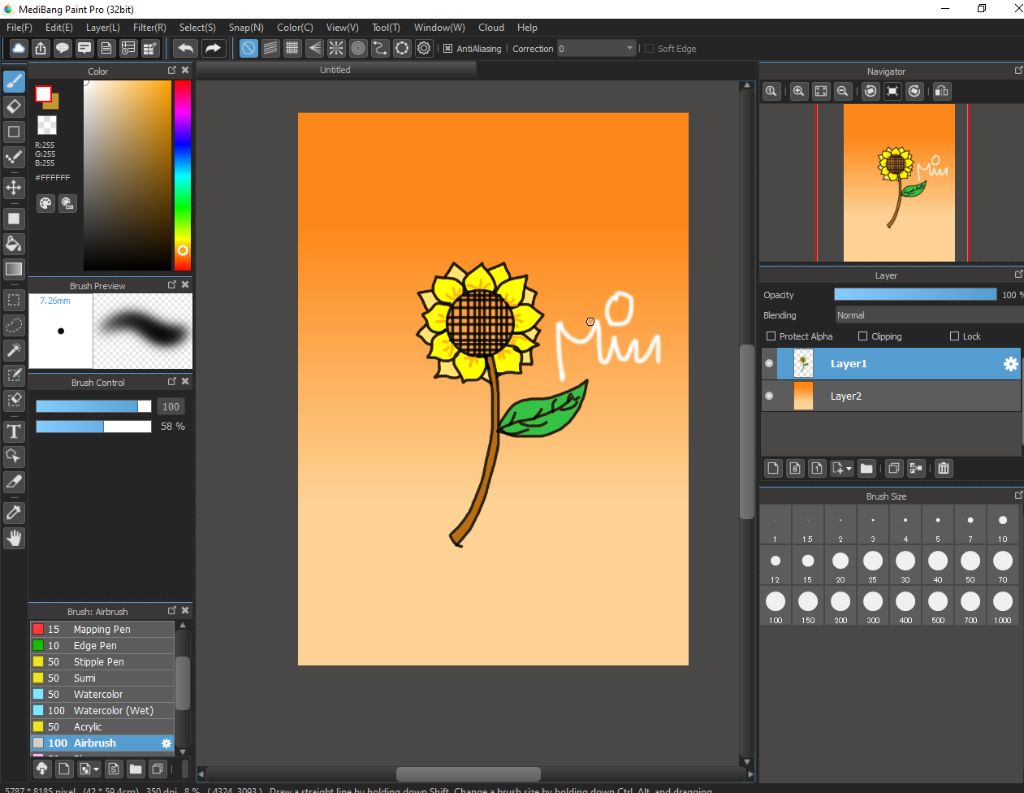Enable the Clipping checkbox
1024x793 pixels.
pos(863,336)
